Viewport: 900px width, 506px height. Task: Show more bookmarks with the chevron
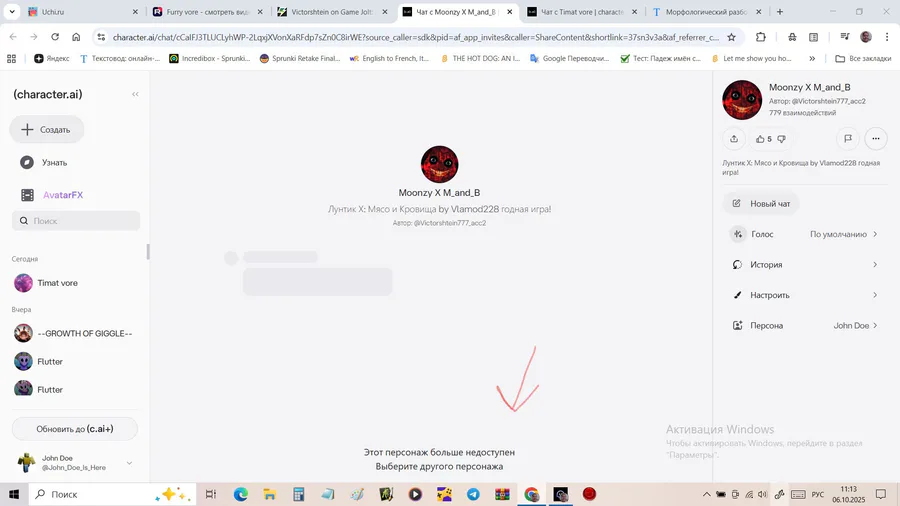tap(812, 58)
